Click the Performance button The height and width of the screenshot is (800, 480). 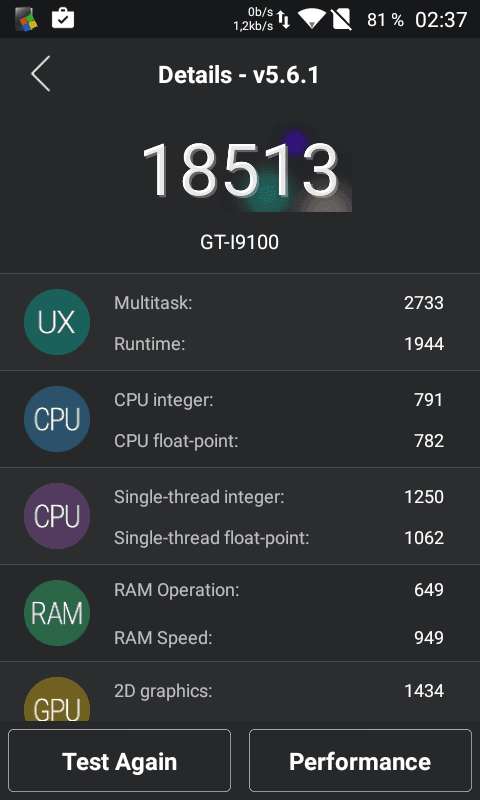(360, 760)
